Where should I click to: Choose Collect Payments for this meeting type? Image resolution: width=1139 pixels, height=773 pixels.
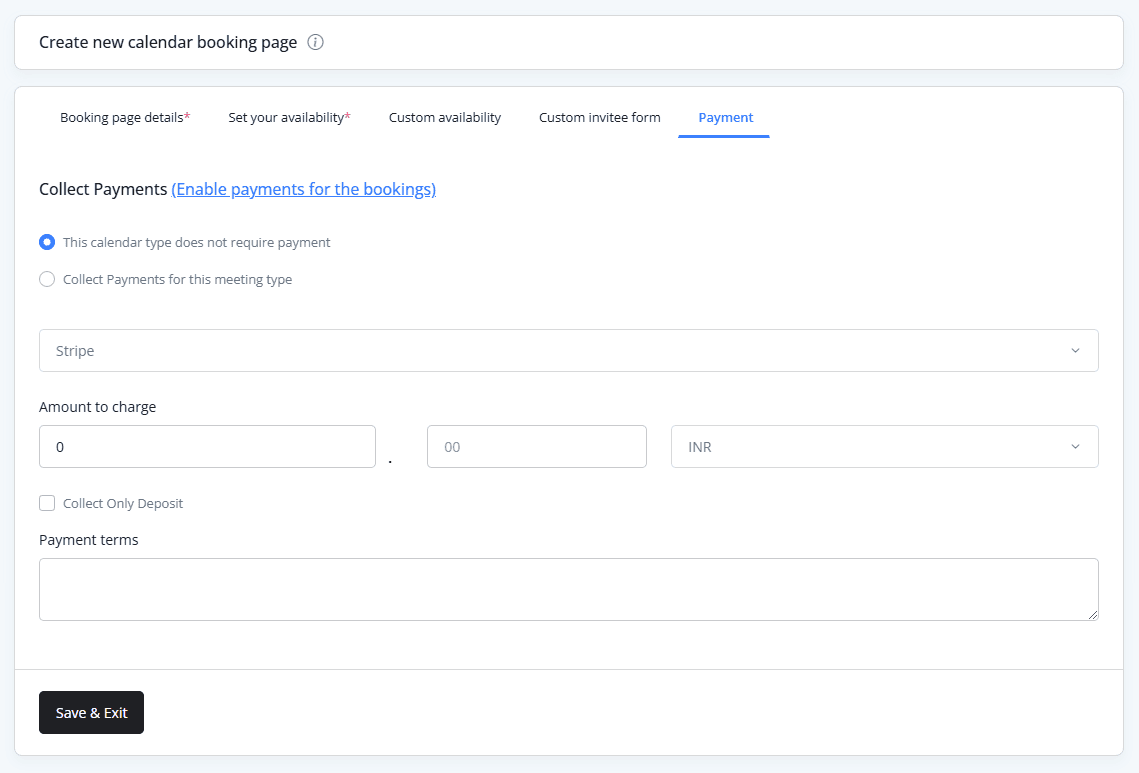click(x=47, y=279)
